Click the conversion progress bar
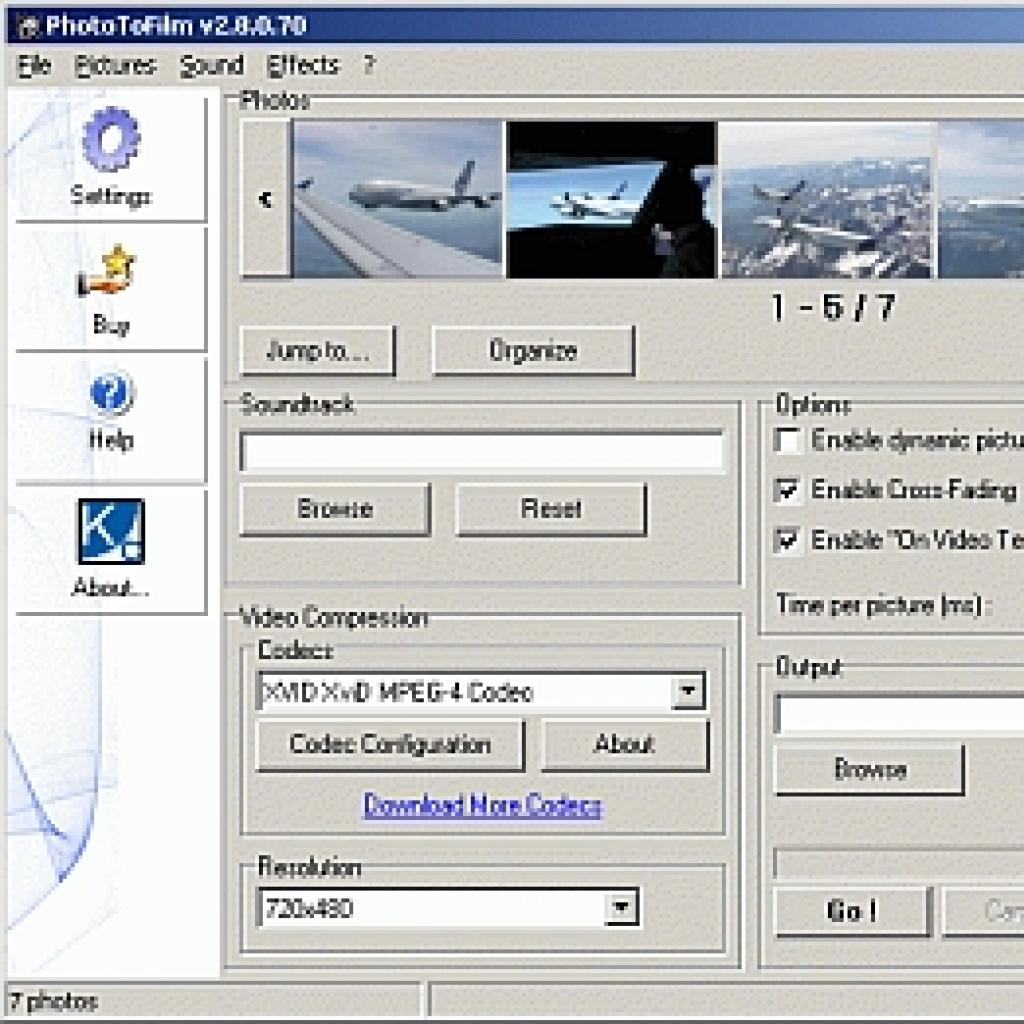The width and height of the screenshot is (1024, 1024). point(899,864)
